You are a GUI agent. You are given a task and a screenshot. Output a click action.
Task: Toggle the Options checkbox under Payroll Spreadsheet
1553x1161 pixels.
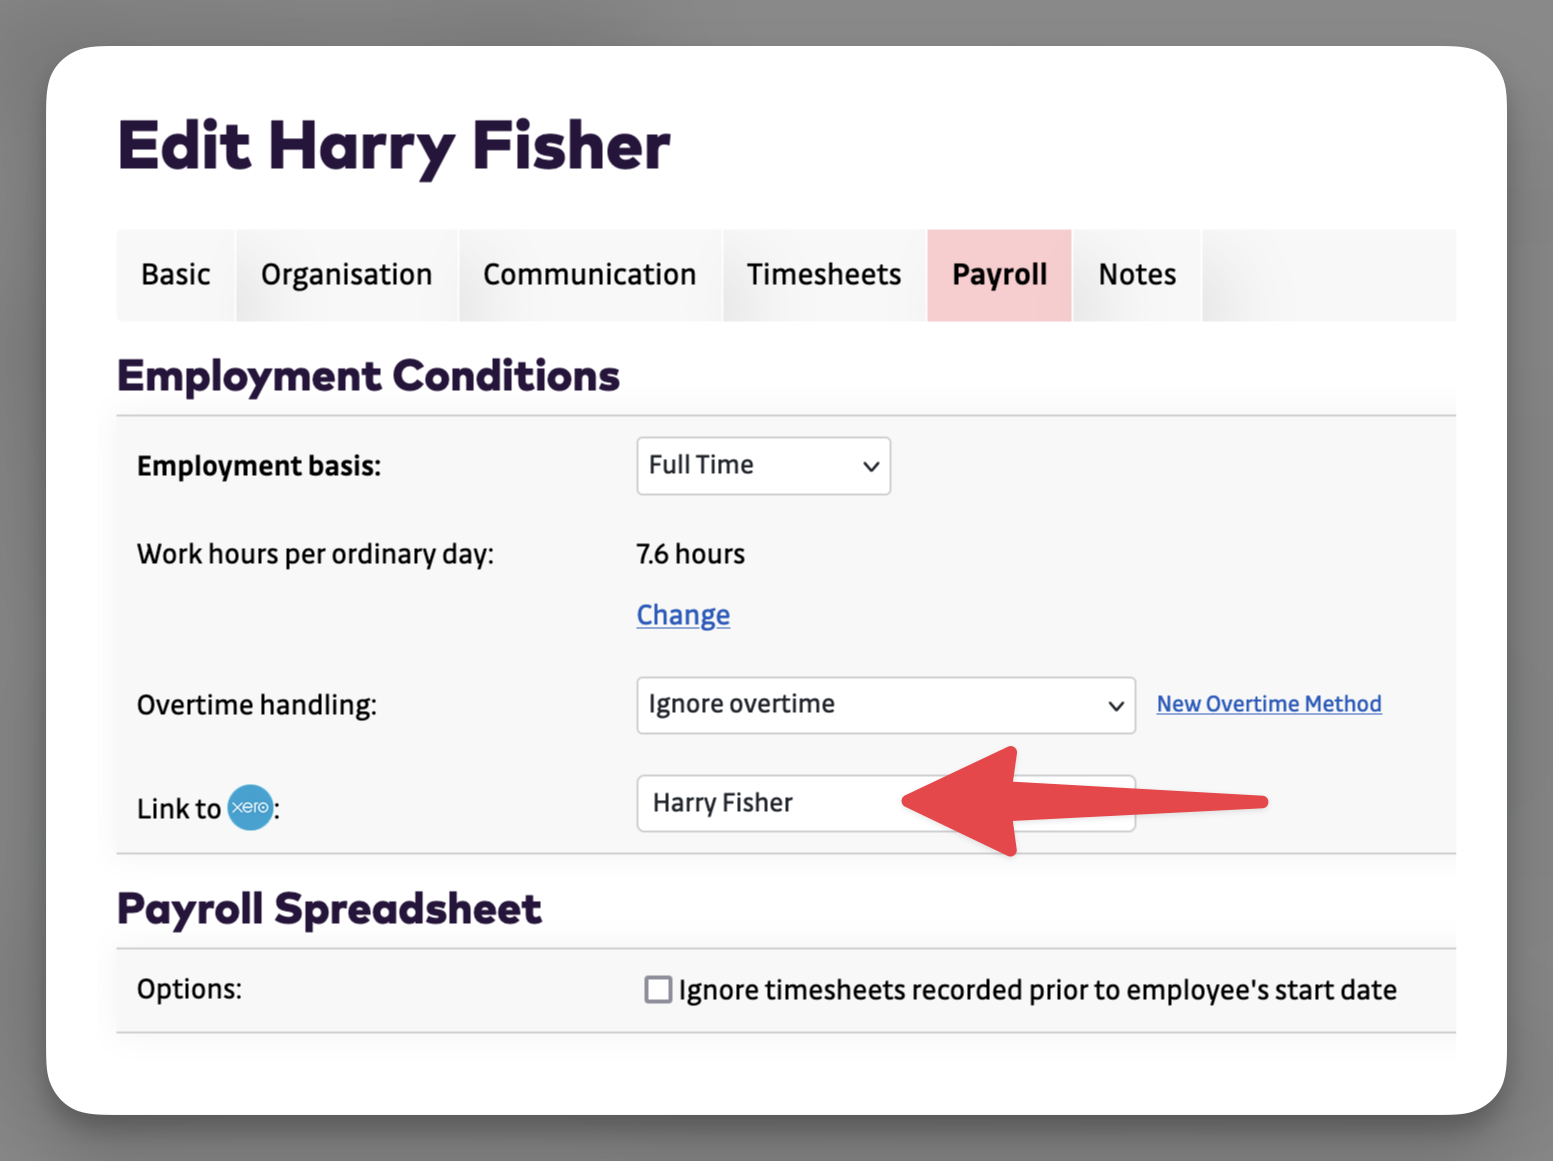click(658, 989)
